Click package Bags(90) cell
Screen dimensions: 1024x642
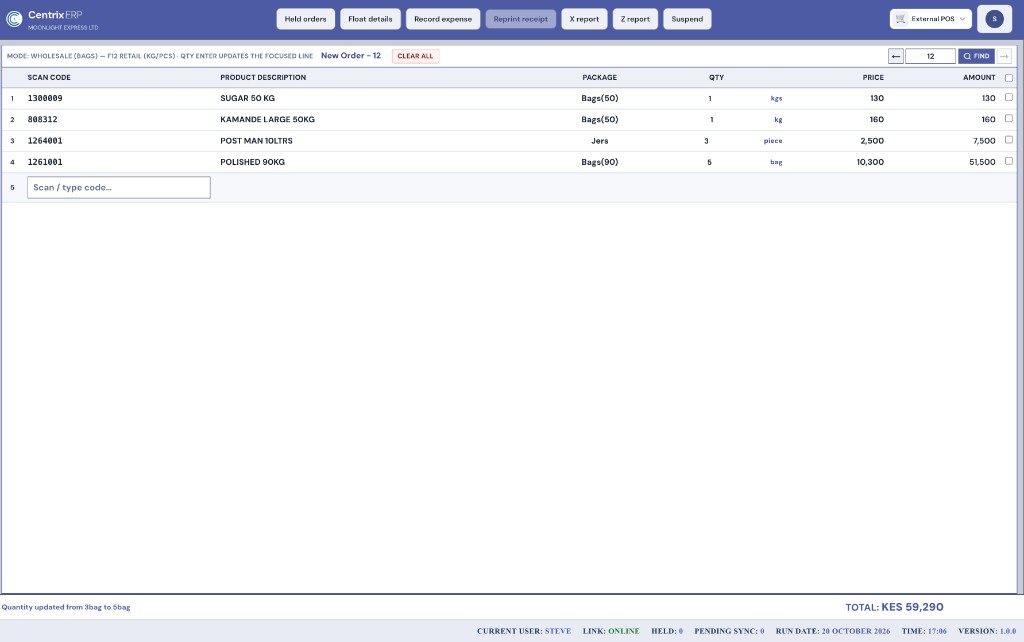(x=600, y=162)
